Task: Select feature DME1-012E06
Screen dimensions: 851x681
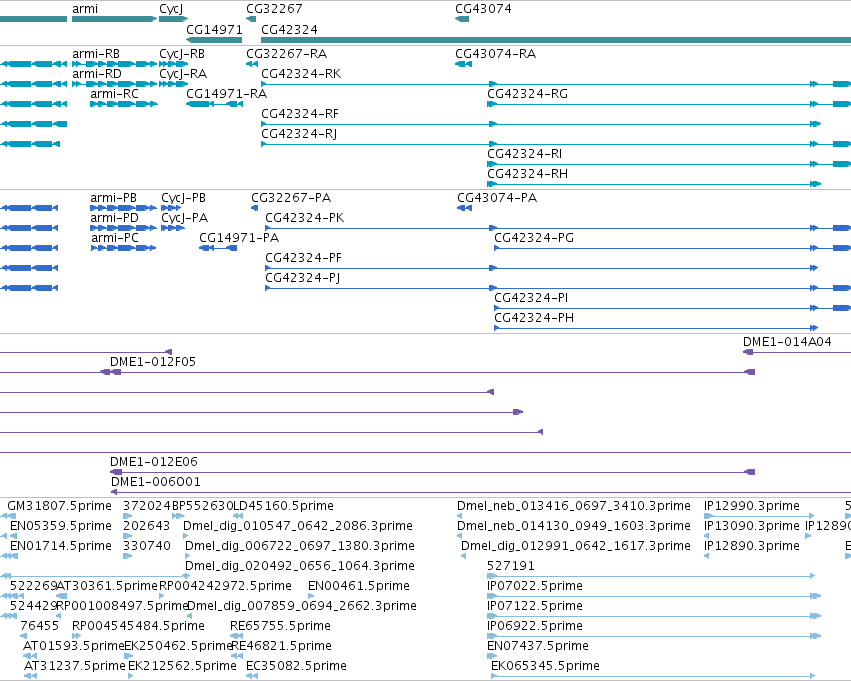Action: [154, 462]
